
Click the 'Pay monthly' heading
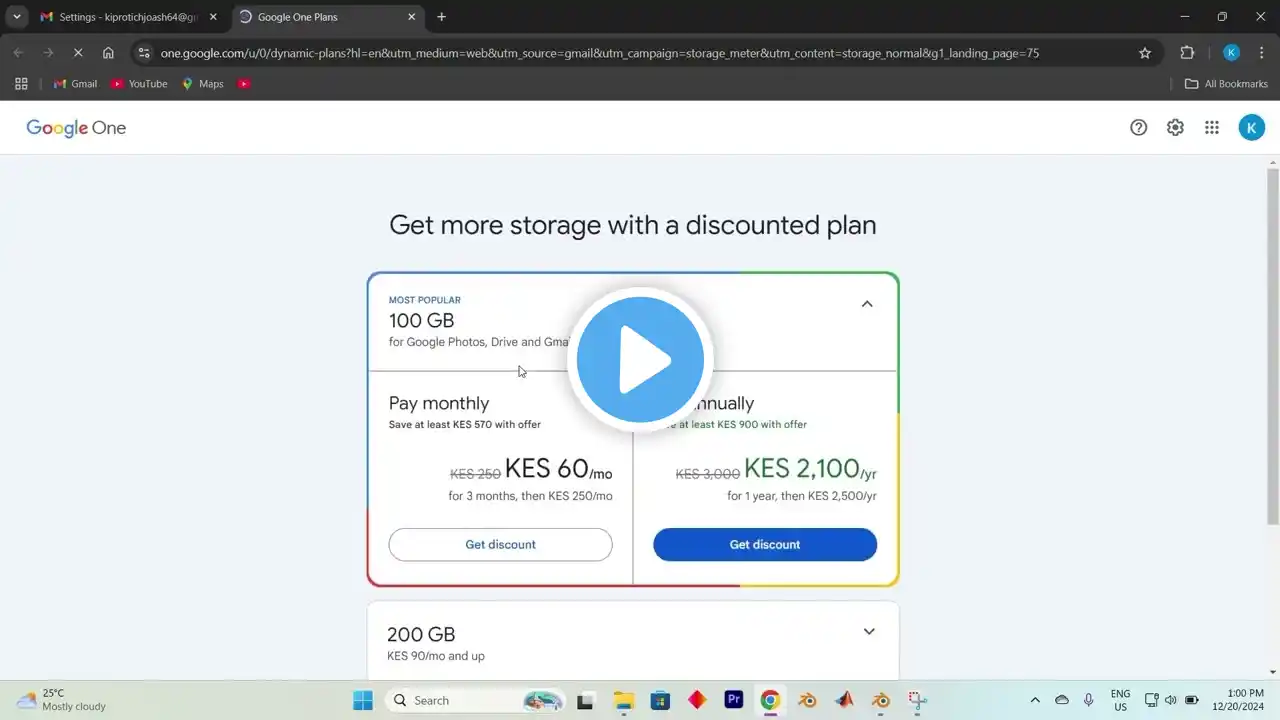[439, 403]
